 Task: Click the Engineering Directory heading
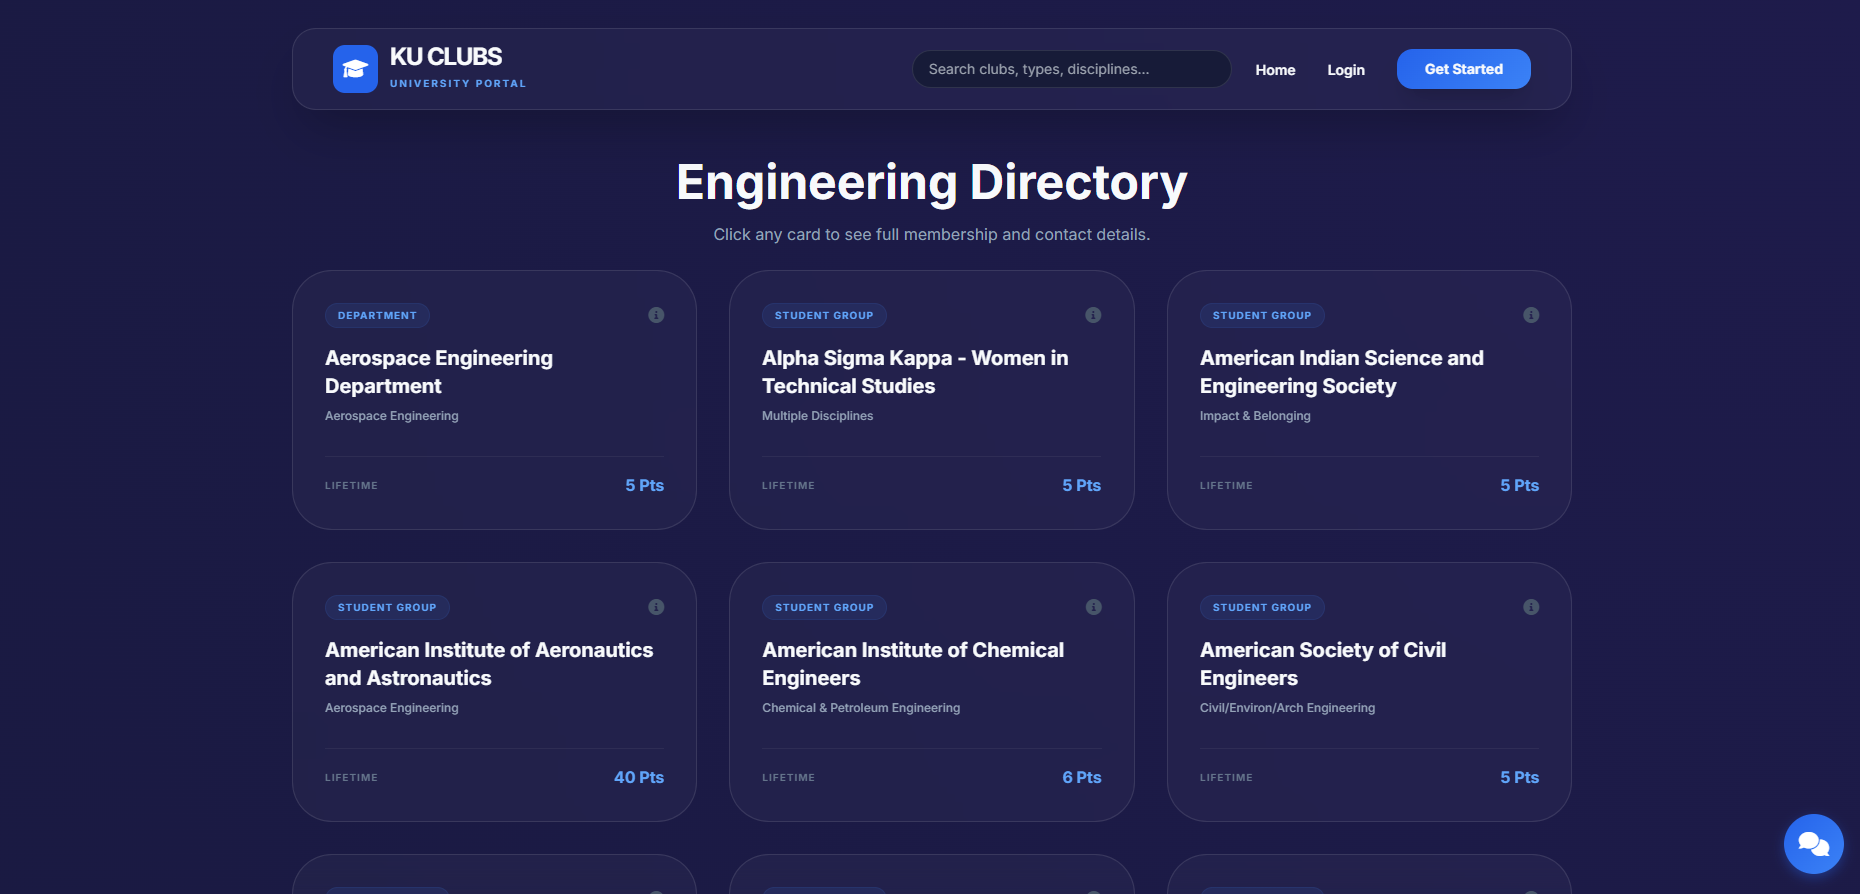point(932,183)
